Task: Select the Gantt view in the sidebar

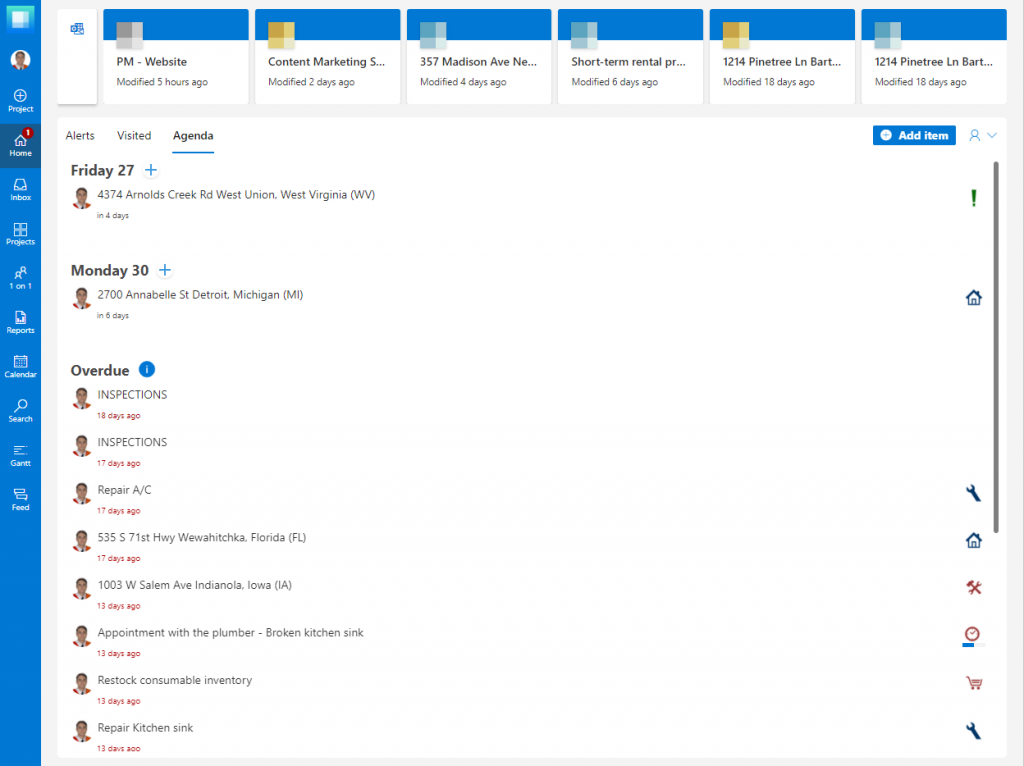Action: [20, 453]
